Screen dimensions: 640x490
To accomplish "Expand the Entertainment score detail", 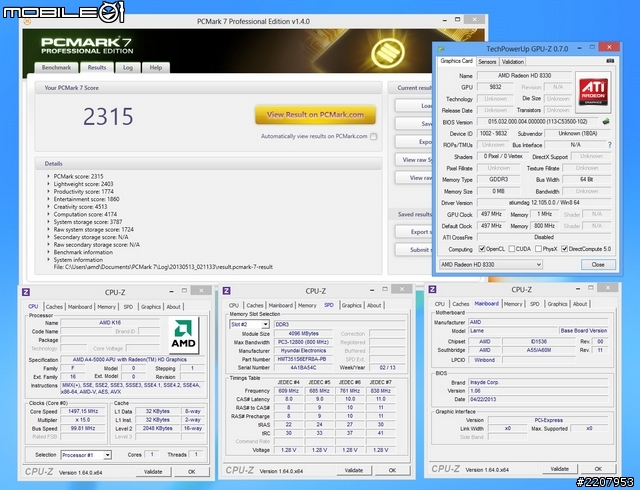I will coord(49,199).
